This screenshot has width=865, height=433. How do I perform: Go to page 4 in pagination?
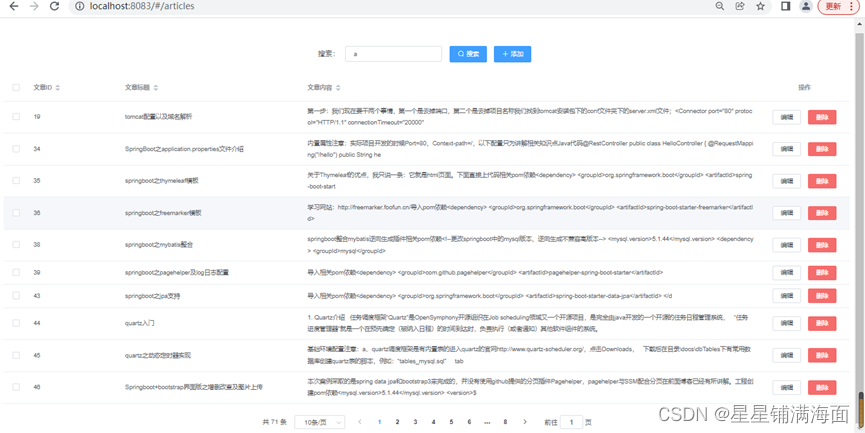[433, 422]
